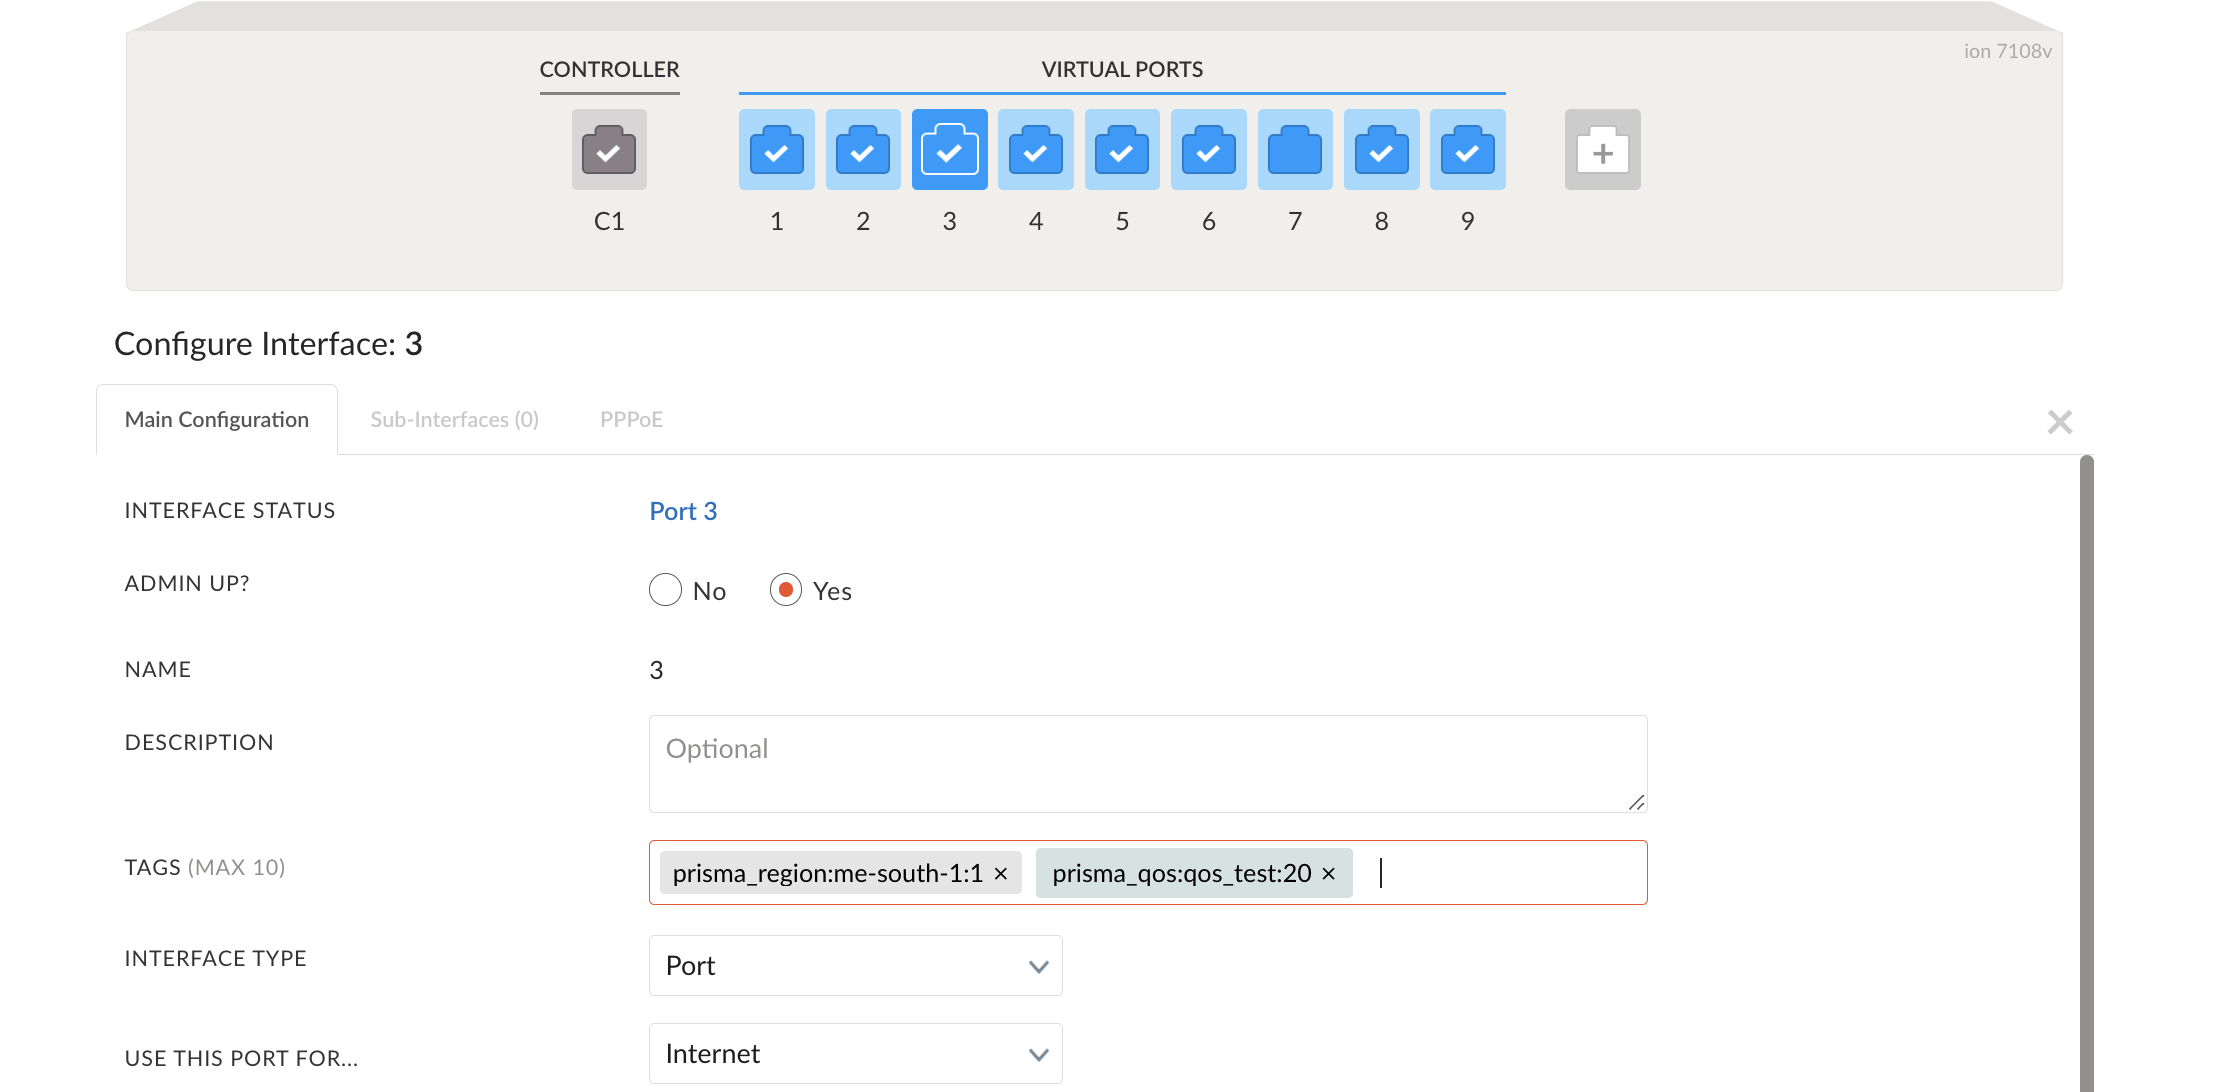
Task: Open the PPPoE tab
Action: 631,420
